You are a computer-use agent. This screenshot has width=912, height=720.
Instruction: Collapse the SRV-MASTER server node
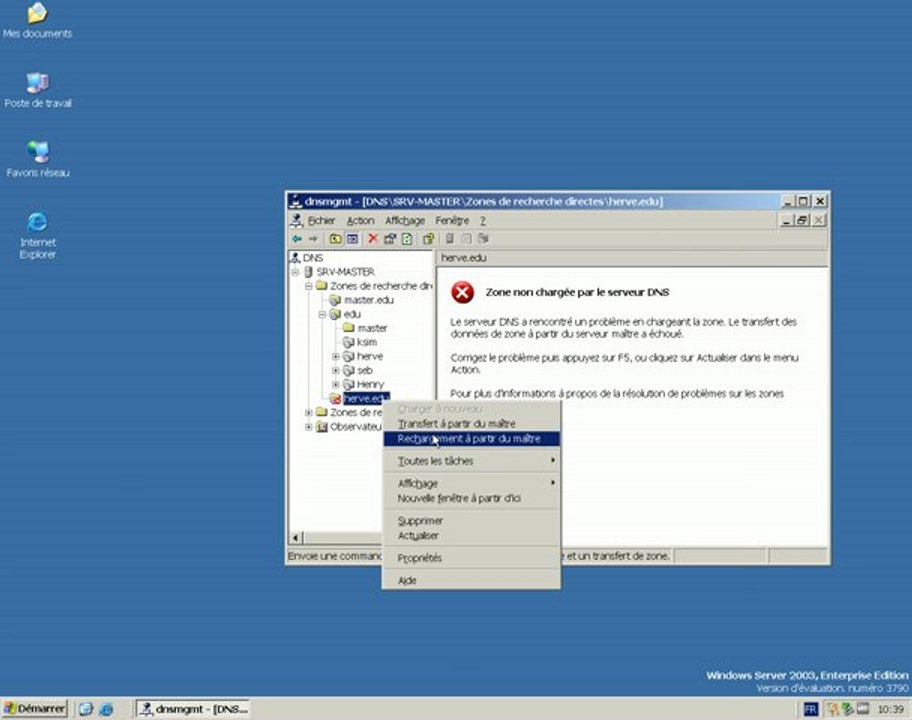(x=295, y=272)
